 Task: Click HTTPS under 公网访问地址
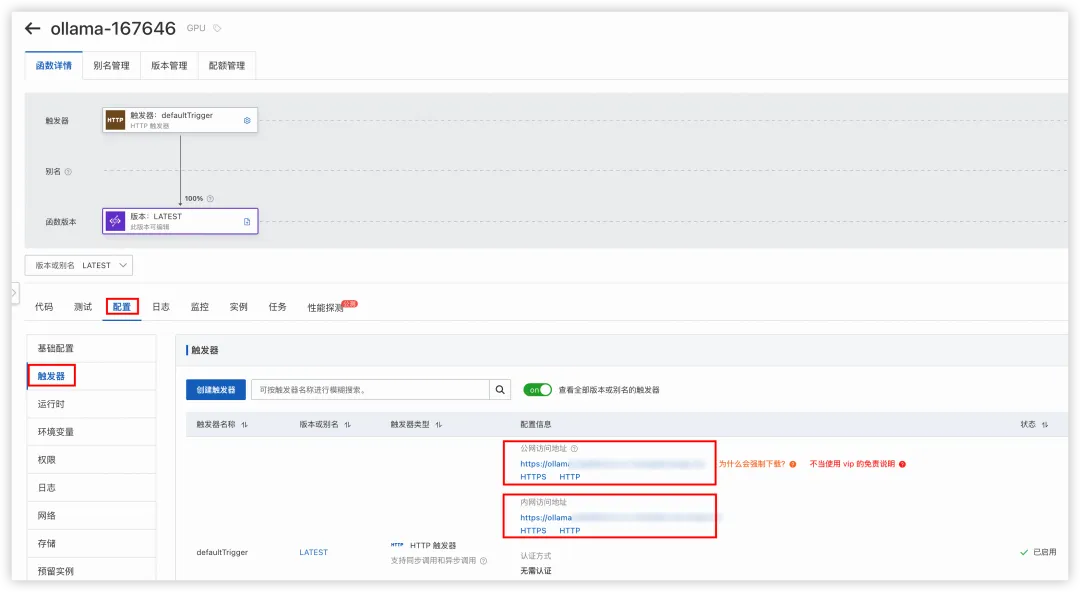coord(533,477)
